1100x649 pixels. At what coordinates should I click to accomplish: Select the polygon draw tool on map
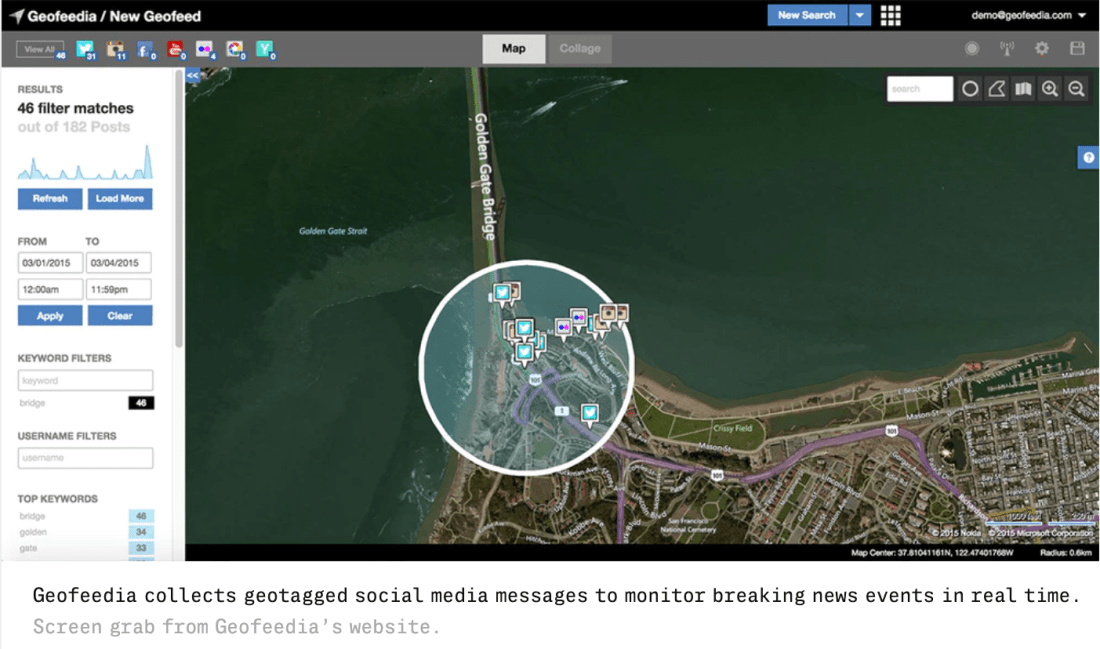997,89
